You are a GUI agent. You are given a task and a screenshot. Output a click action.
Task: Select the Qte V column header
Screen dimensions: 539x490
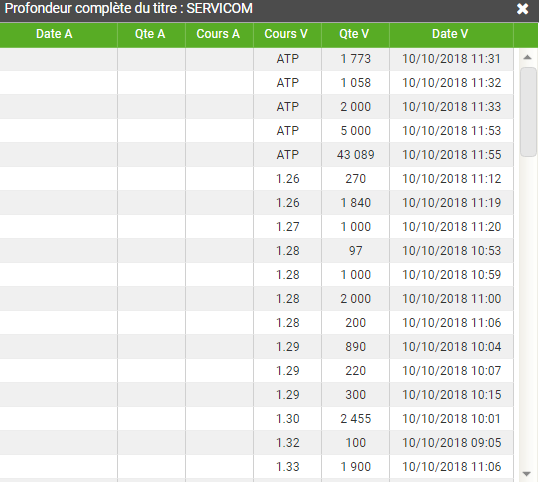tap(355, 34)
